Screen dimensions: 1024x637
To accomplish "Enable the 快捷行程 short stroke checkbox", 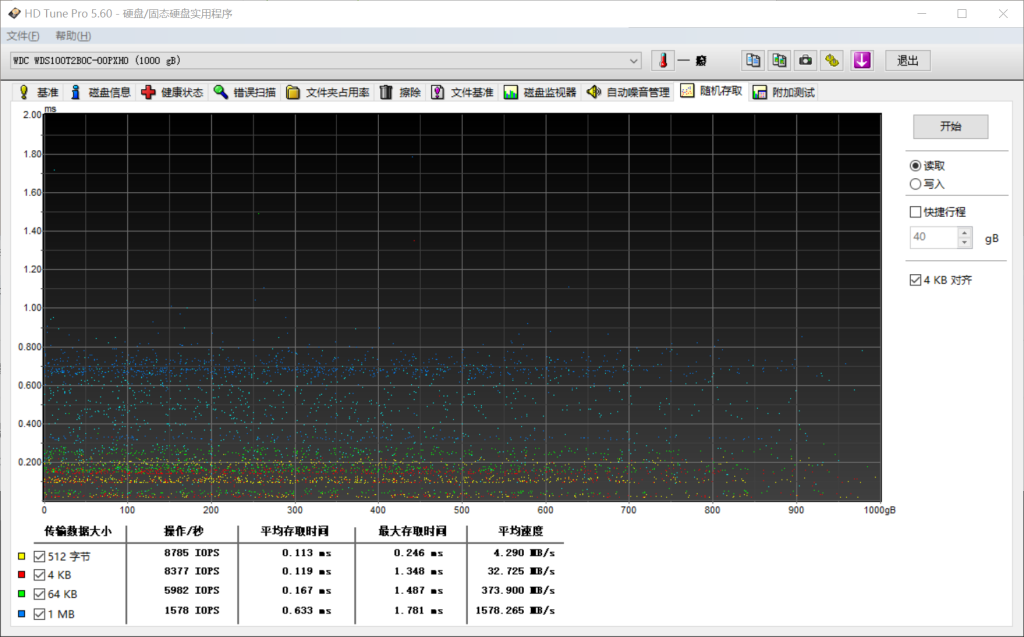I will point(916,212).
